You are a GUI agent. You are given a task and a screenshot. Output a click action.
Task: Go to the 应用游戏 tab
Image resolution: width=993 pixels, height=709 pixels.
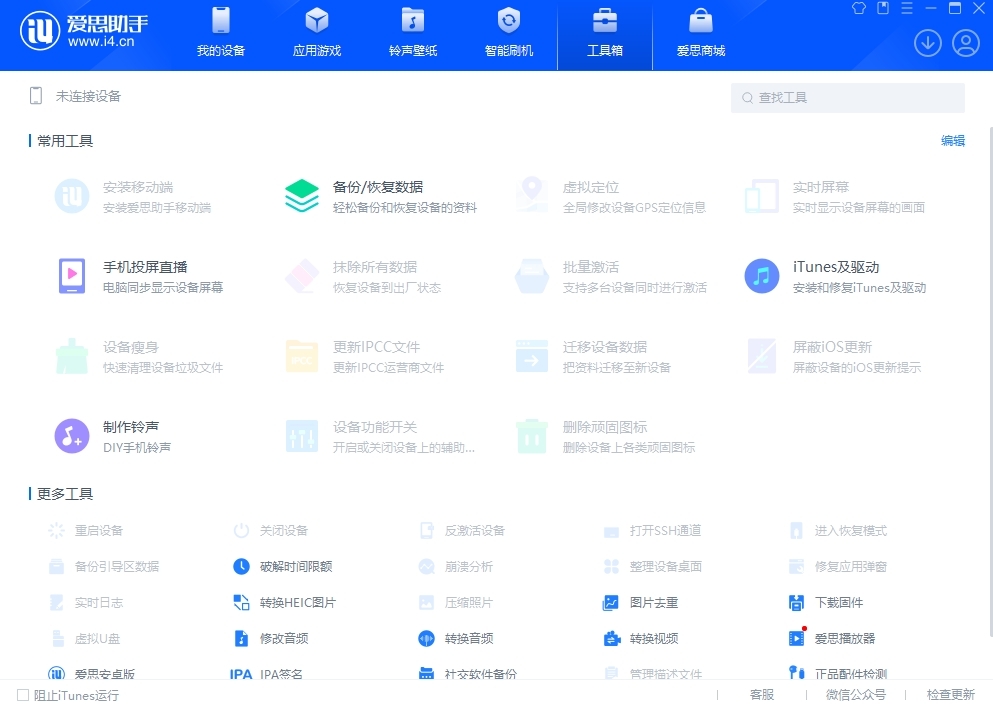(x=316, y=33)
